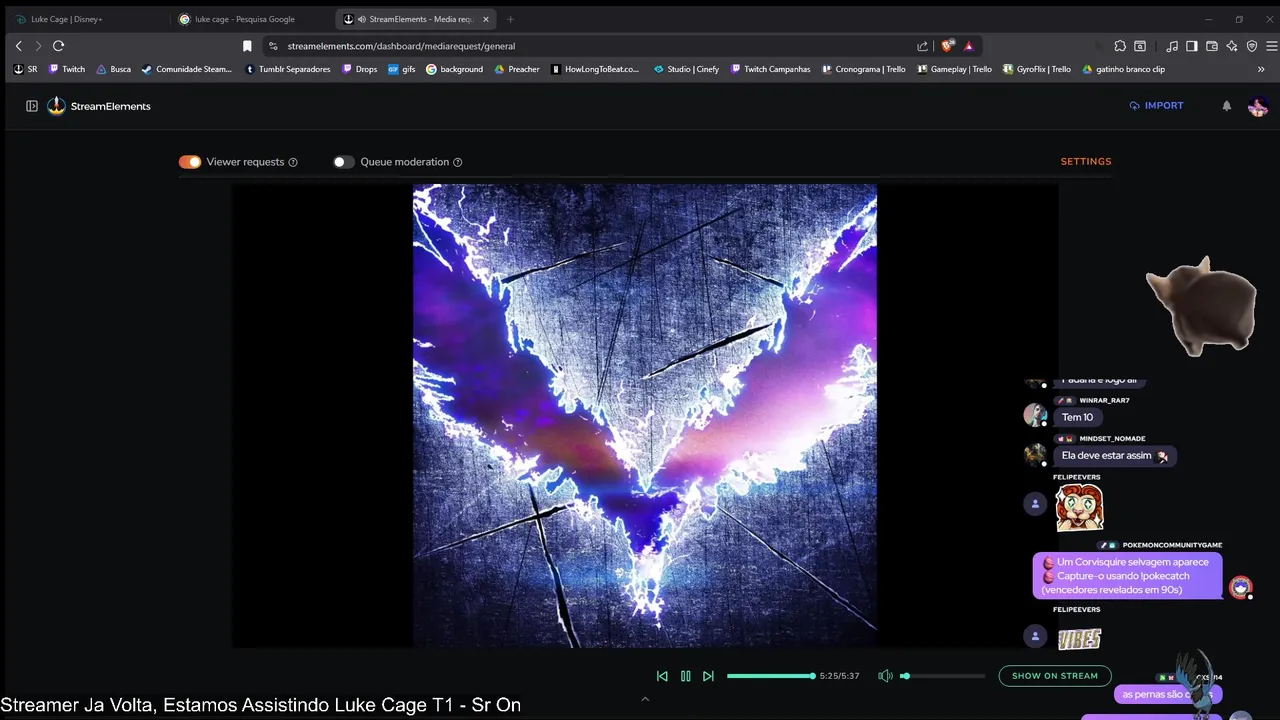Open the Busca bookmark
1280x720 pixels.
click(x=113, y=70)
